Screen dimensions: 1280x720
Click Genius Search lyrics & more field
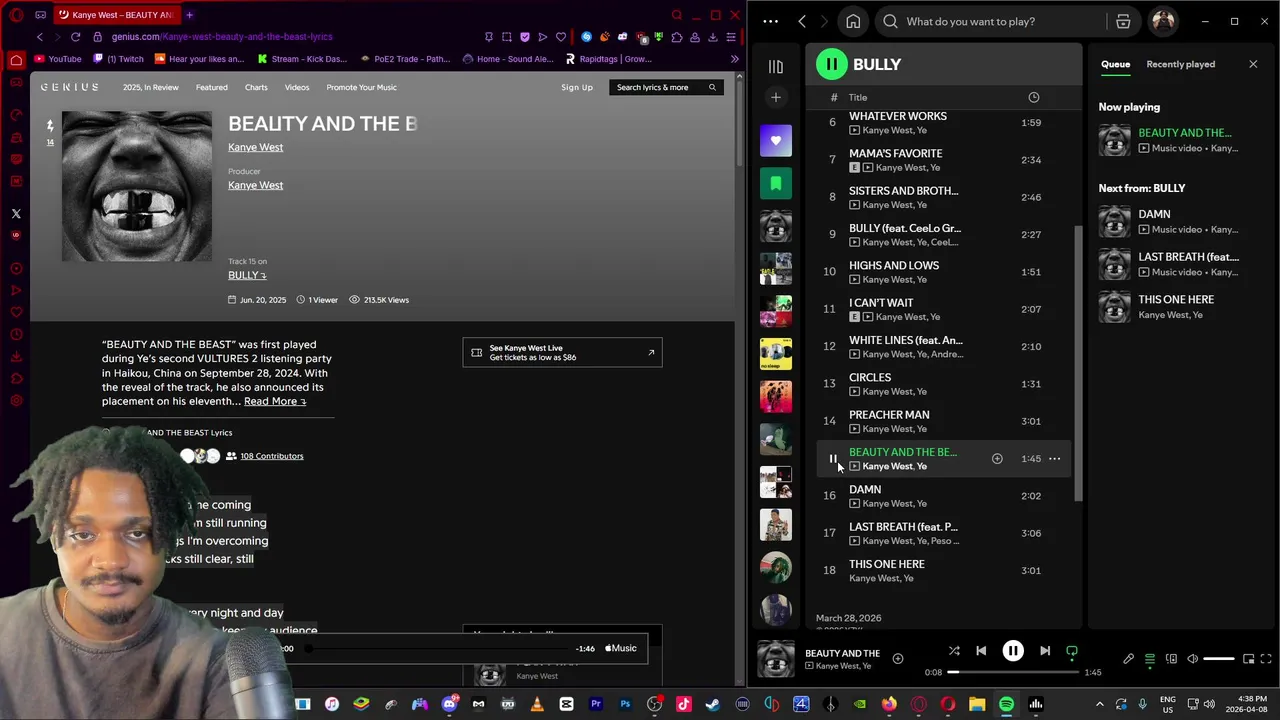tap(667, 87)
